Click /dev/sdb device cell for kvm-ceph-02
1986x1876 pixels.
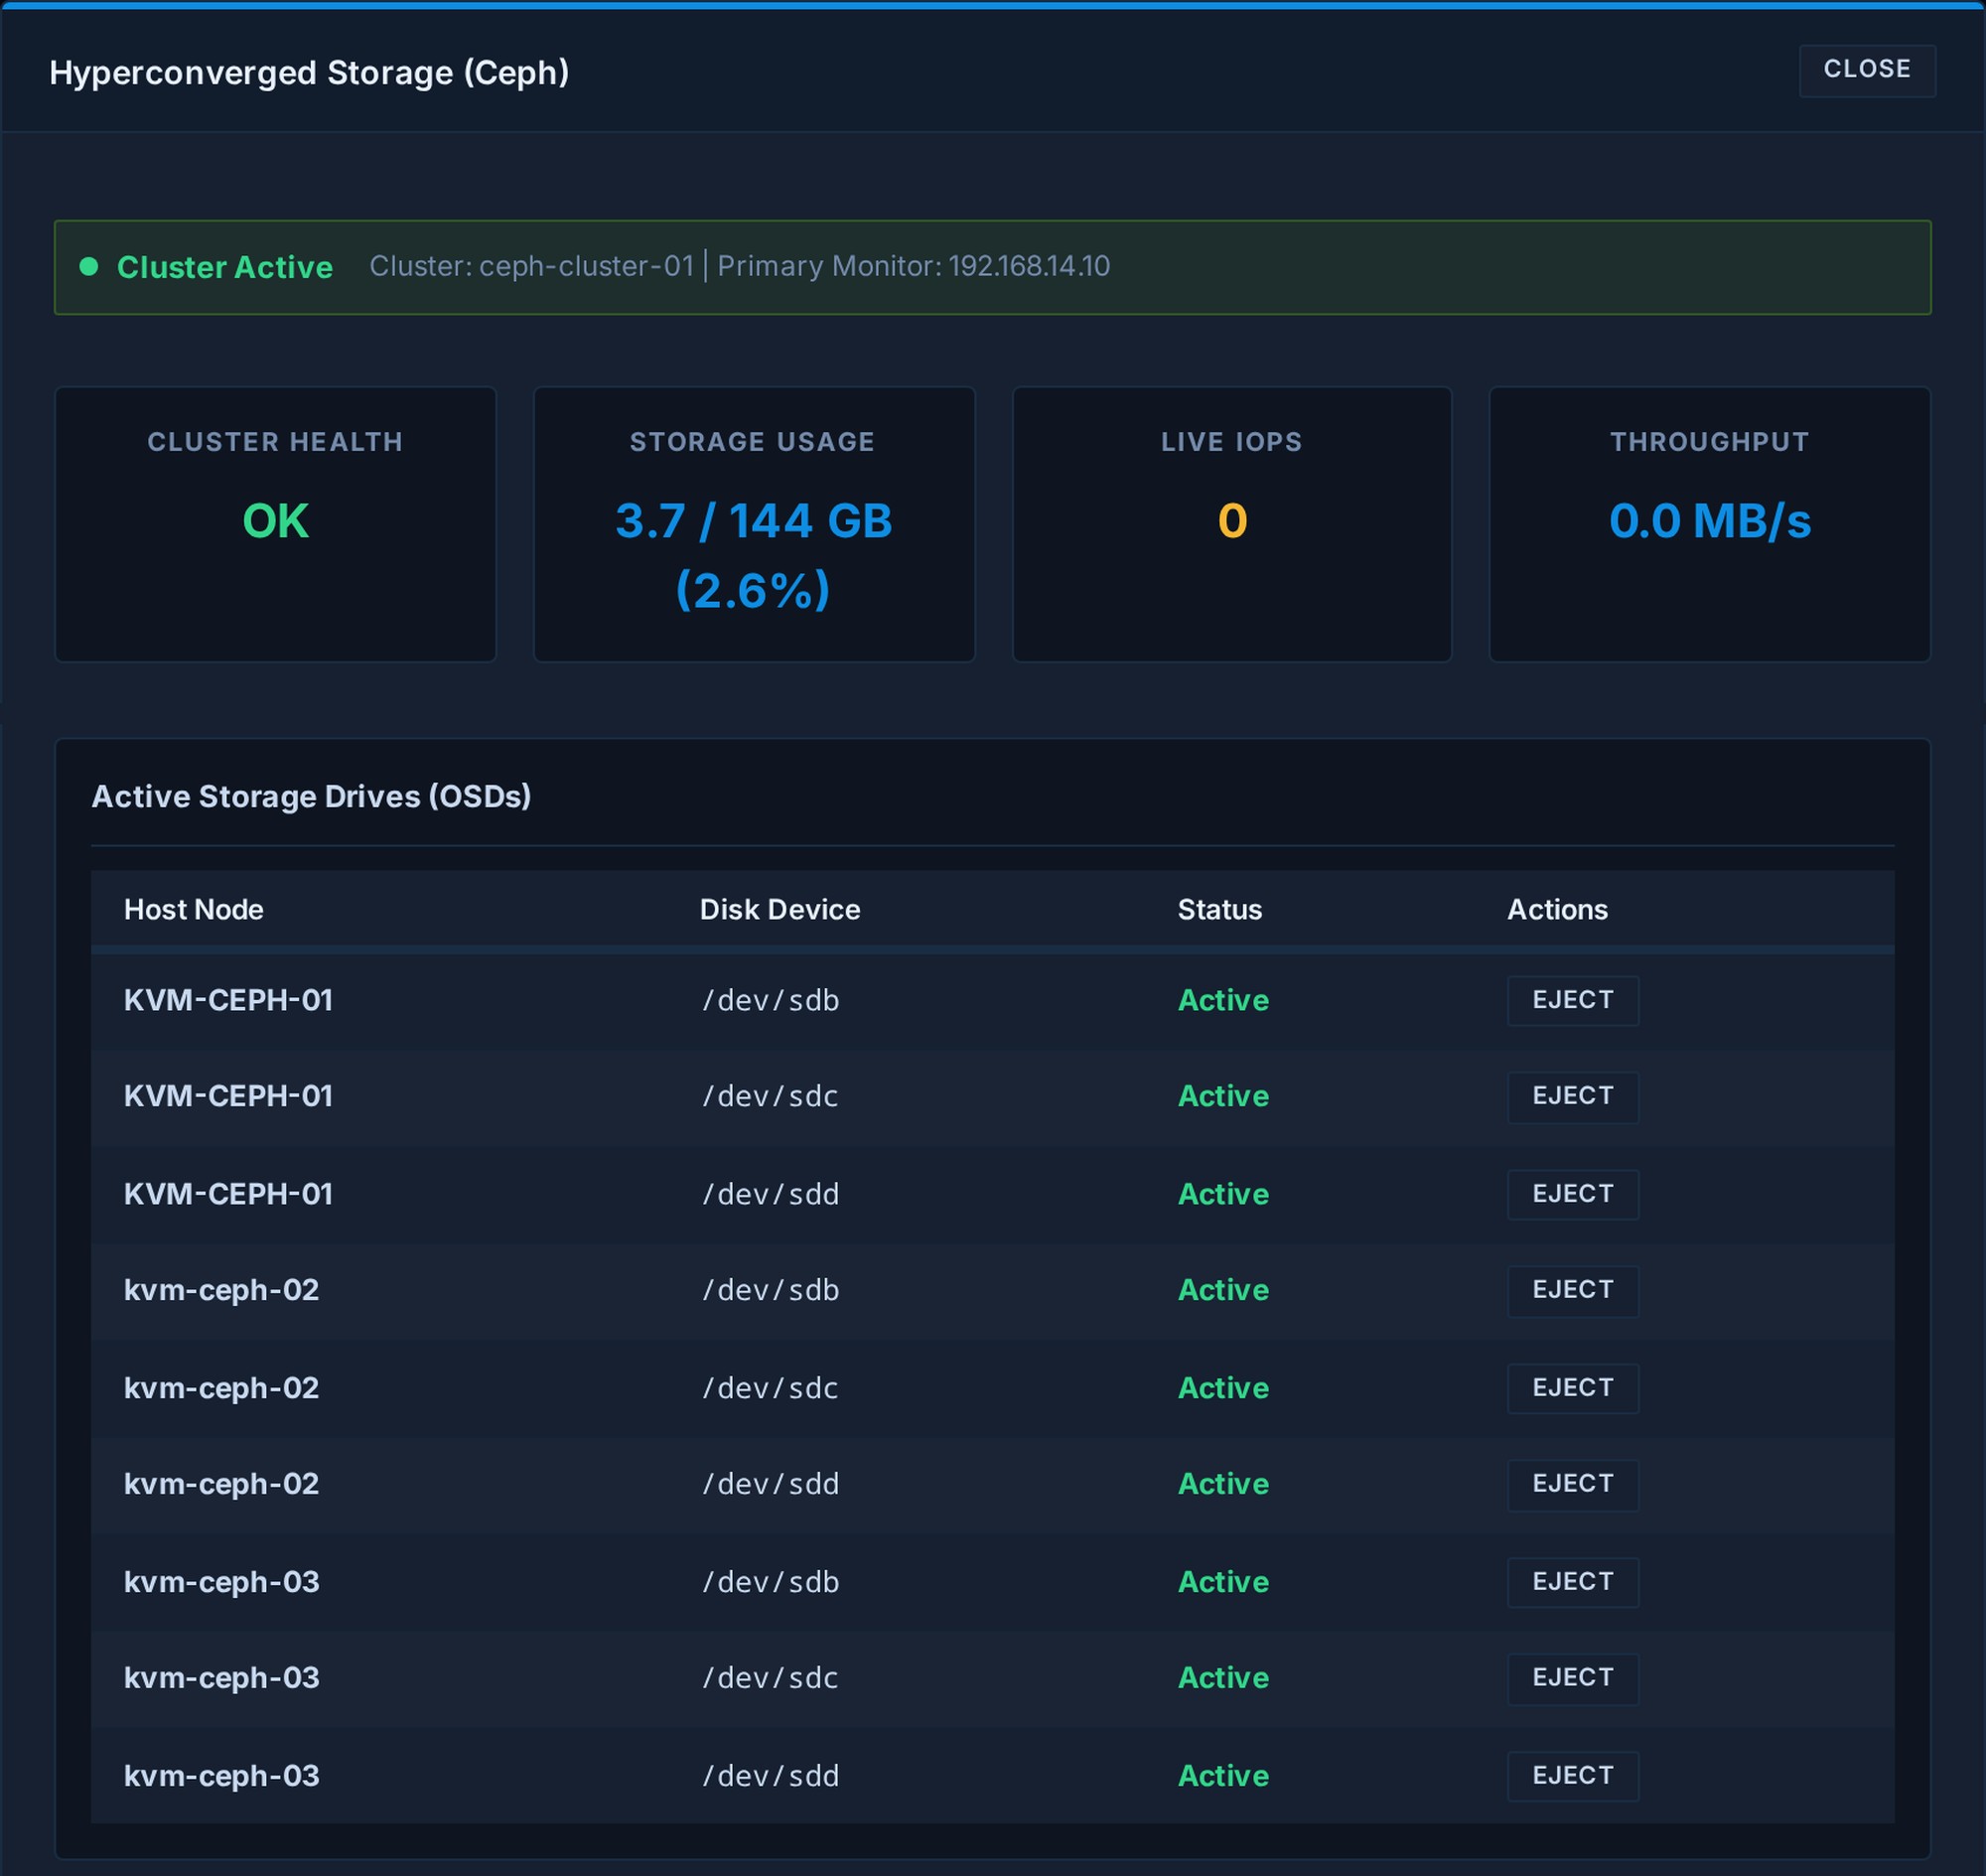[771, 1291]
